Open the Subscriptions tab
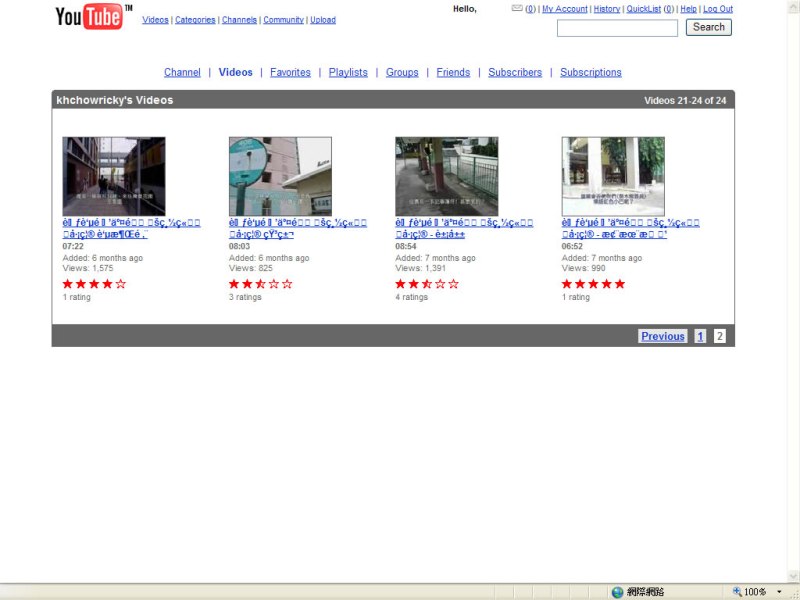The image size is (800, 600). point(591,72)
